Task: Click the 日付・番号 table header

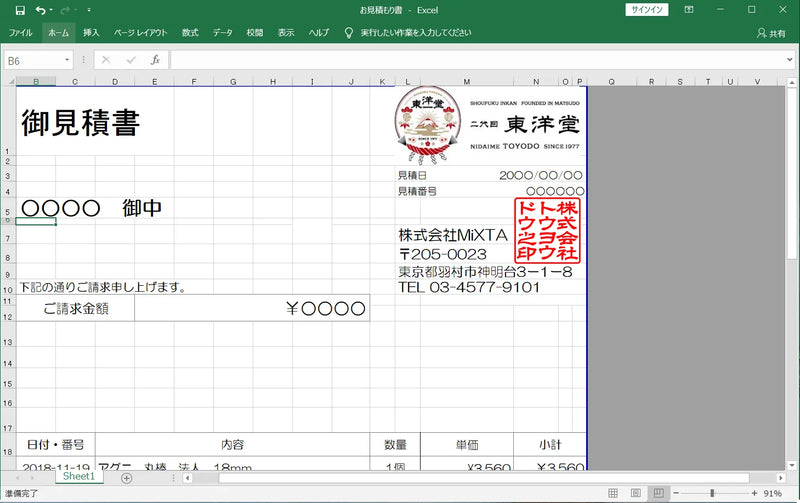Action: tap(56, 445)
